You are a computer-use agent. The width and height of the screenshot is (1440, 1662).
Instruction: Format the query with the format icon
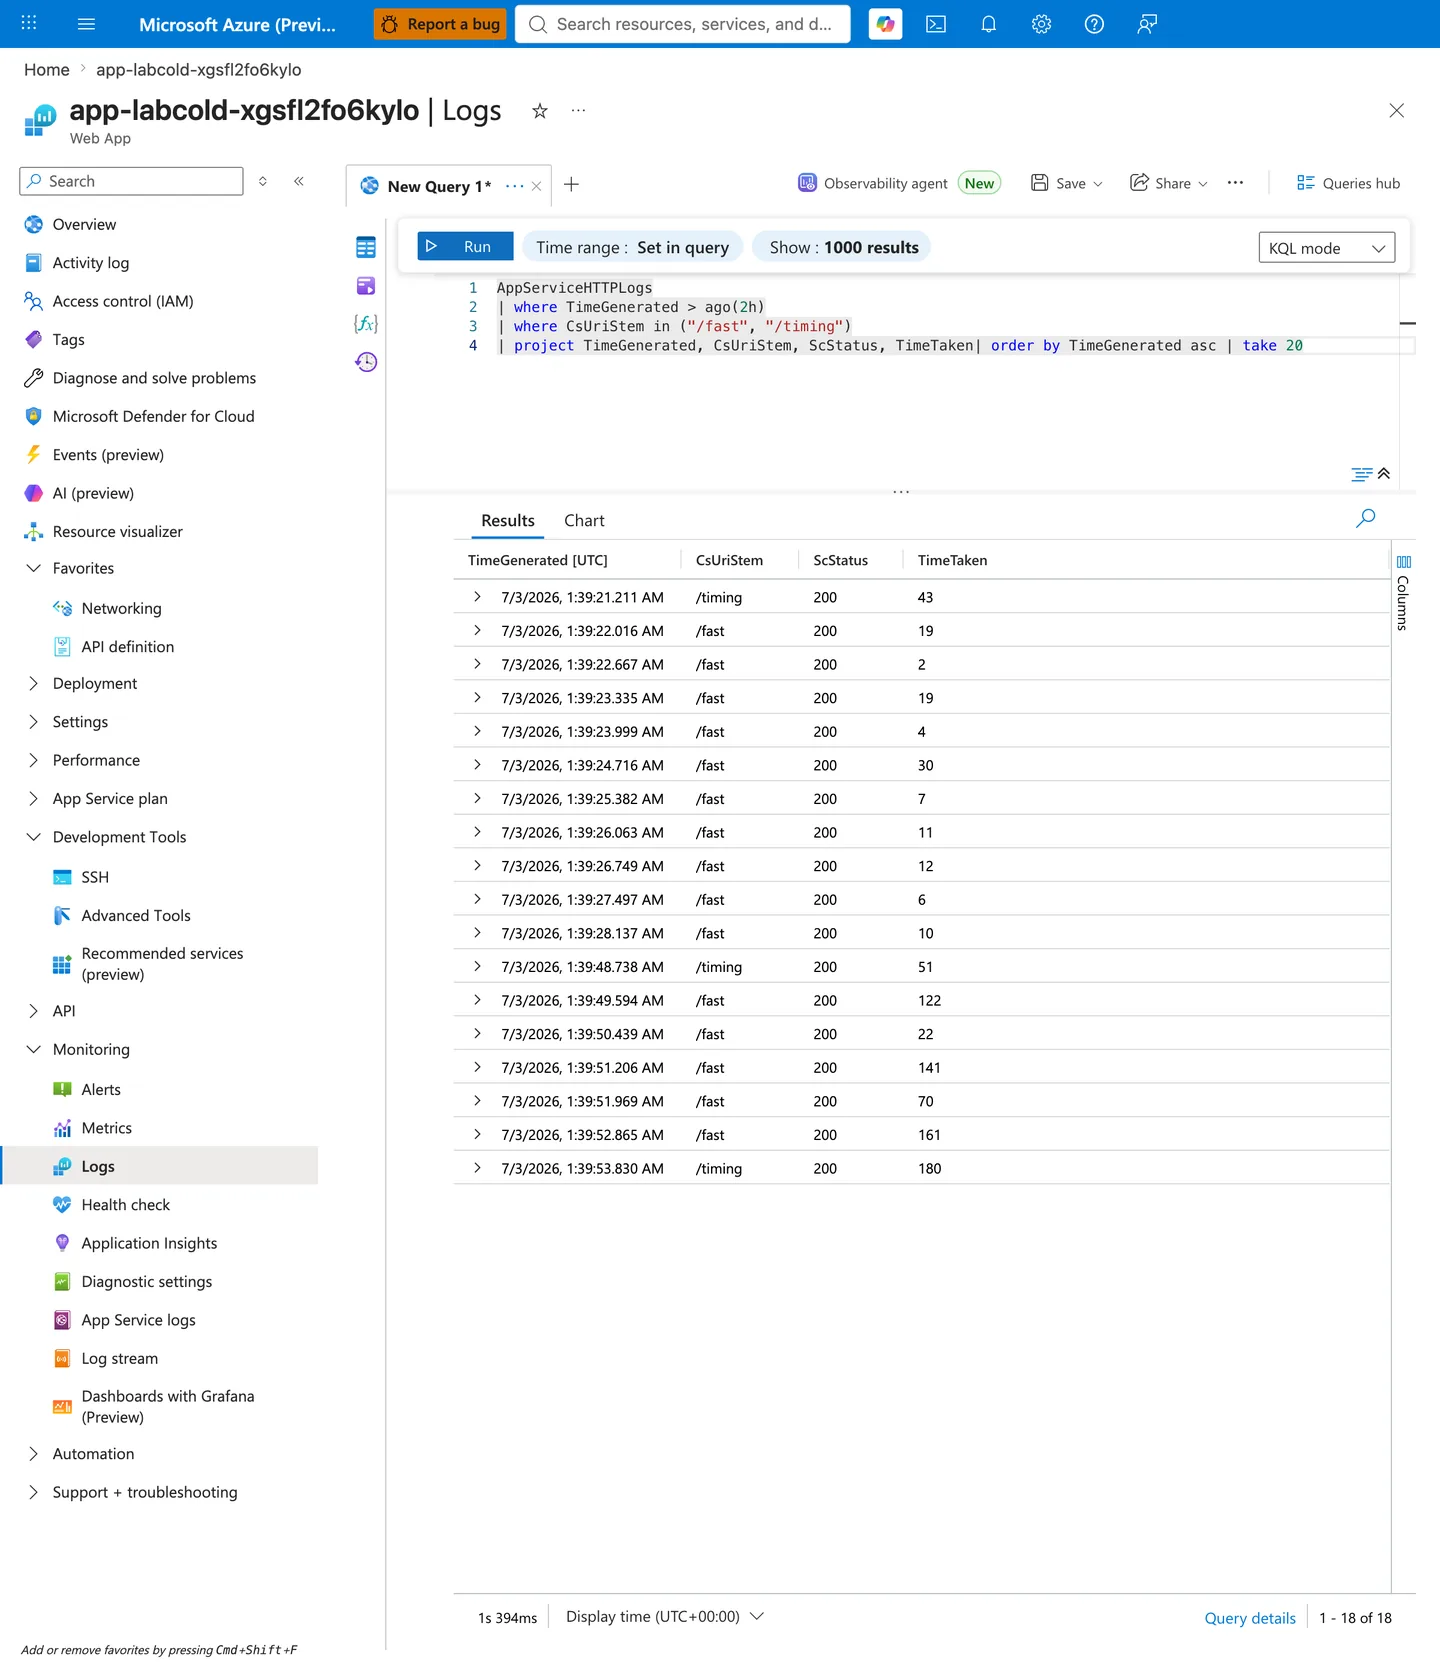[1362, 474]
